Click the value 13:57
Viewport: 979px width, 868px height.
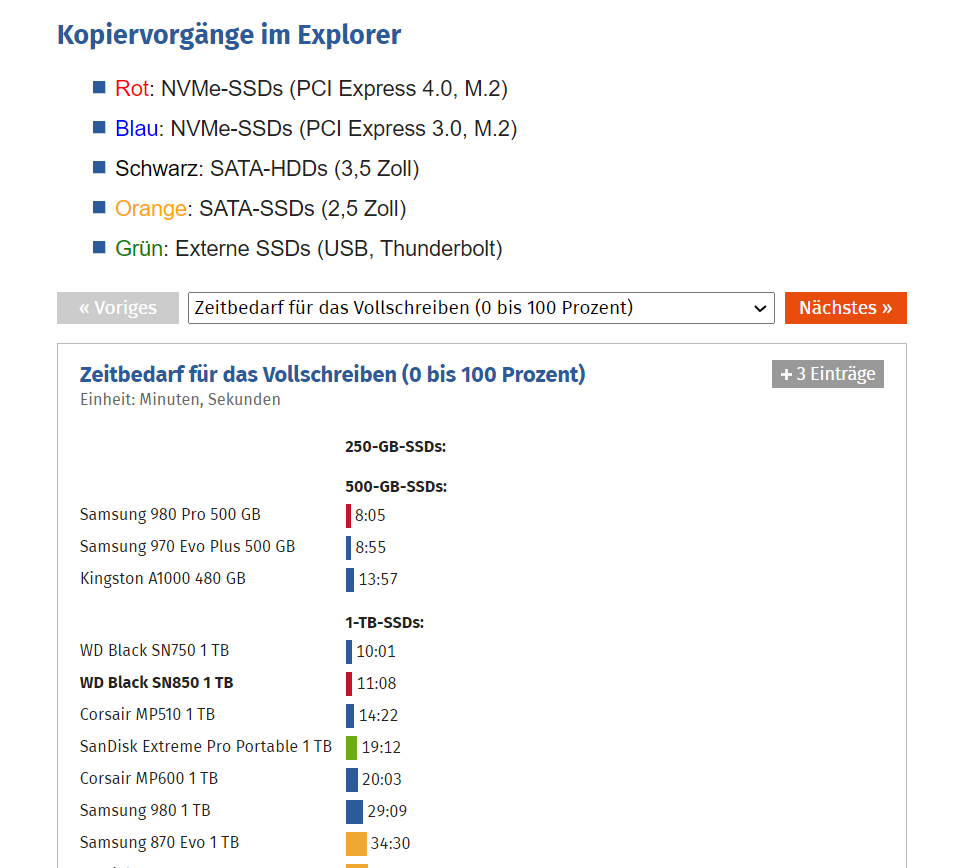tap(378, 579)
